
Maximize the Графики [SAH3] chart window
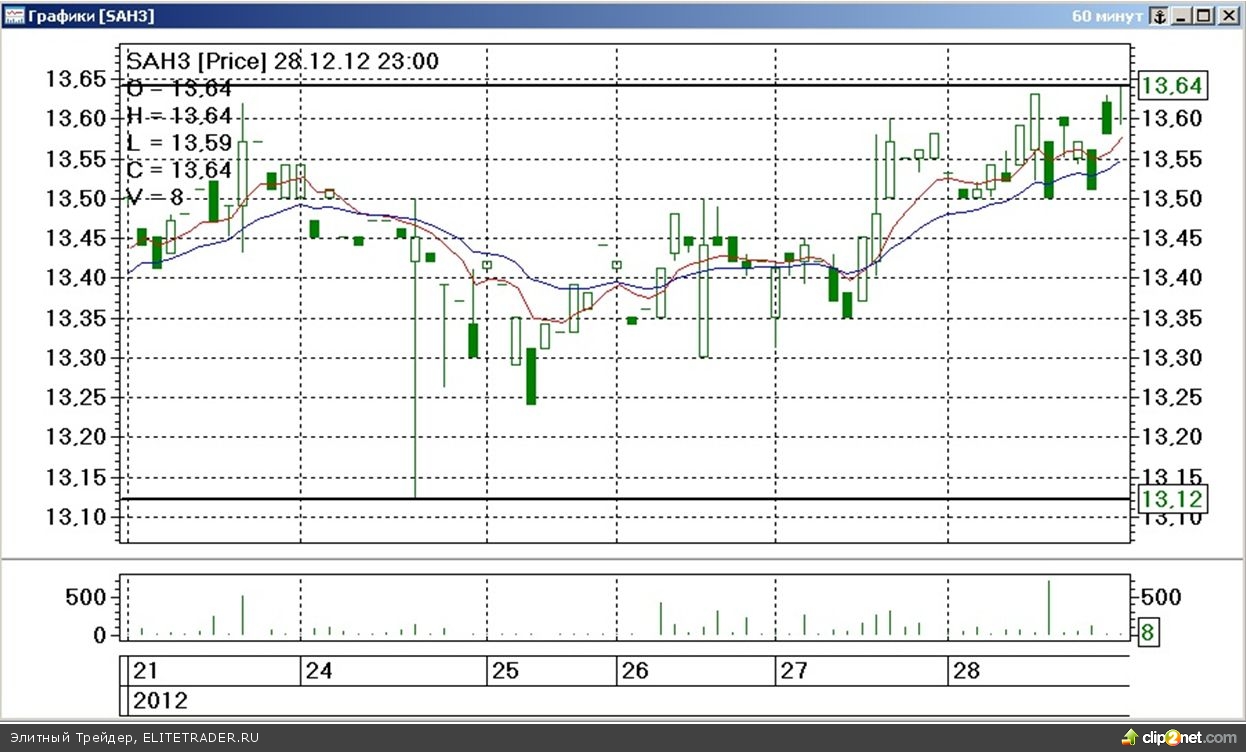1203,16
